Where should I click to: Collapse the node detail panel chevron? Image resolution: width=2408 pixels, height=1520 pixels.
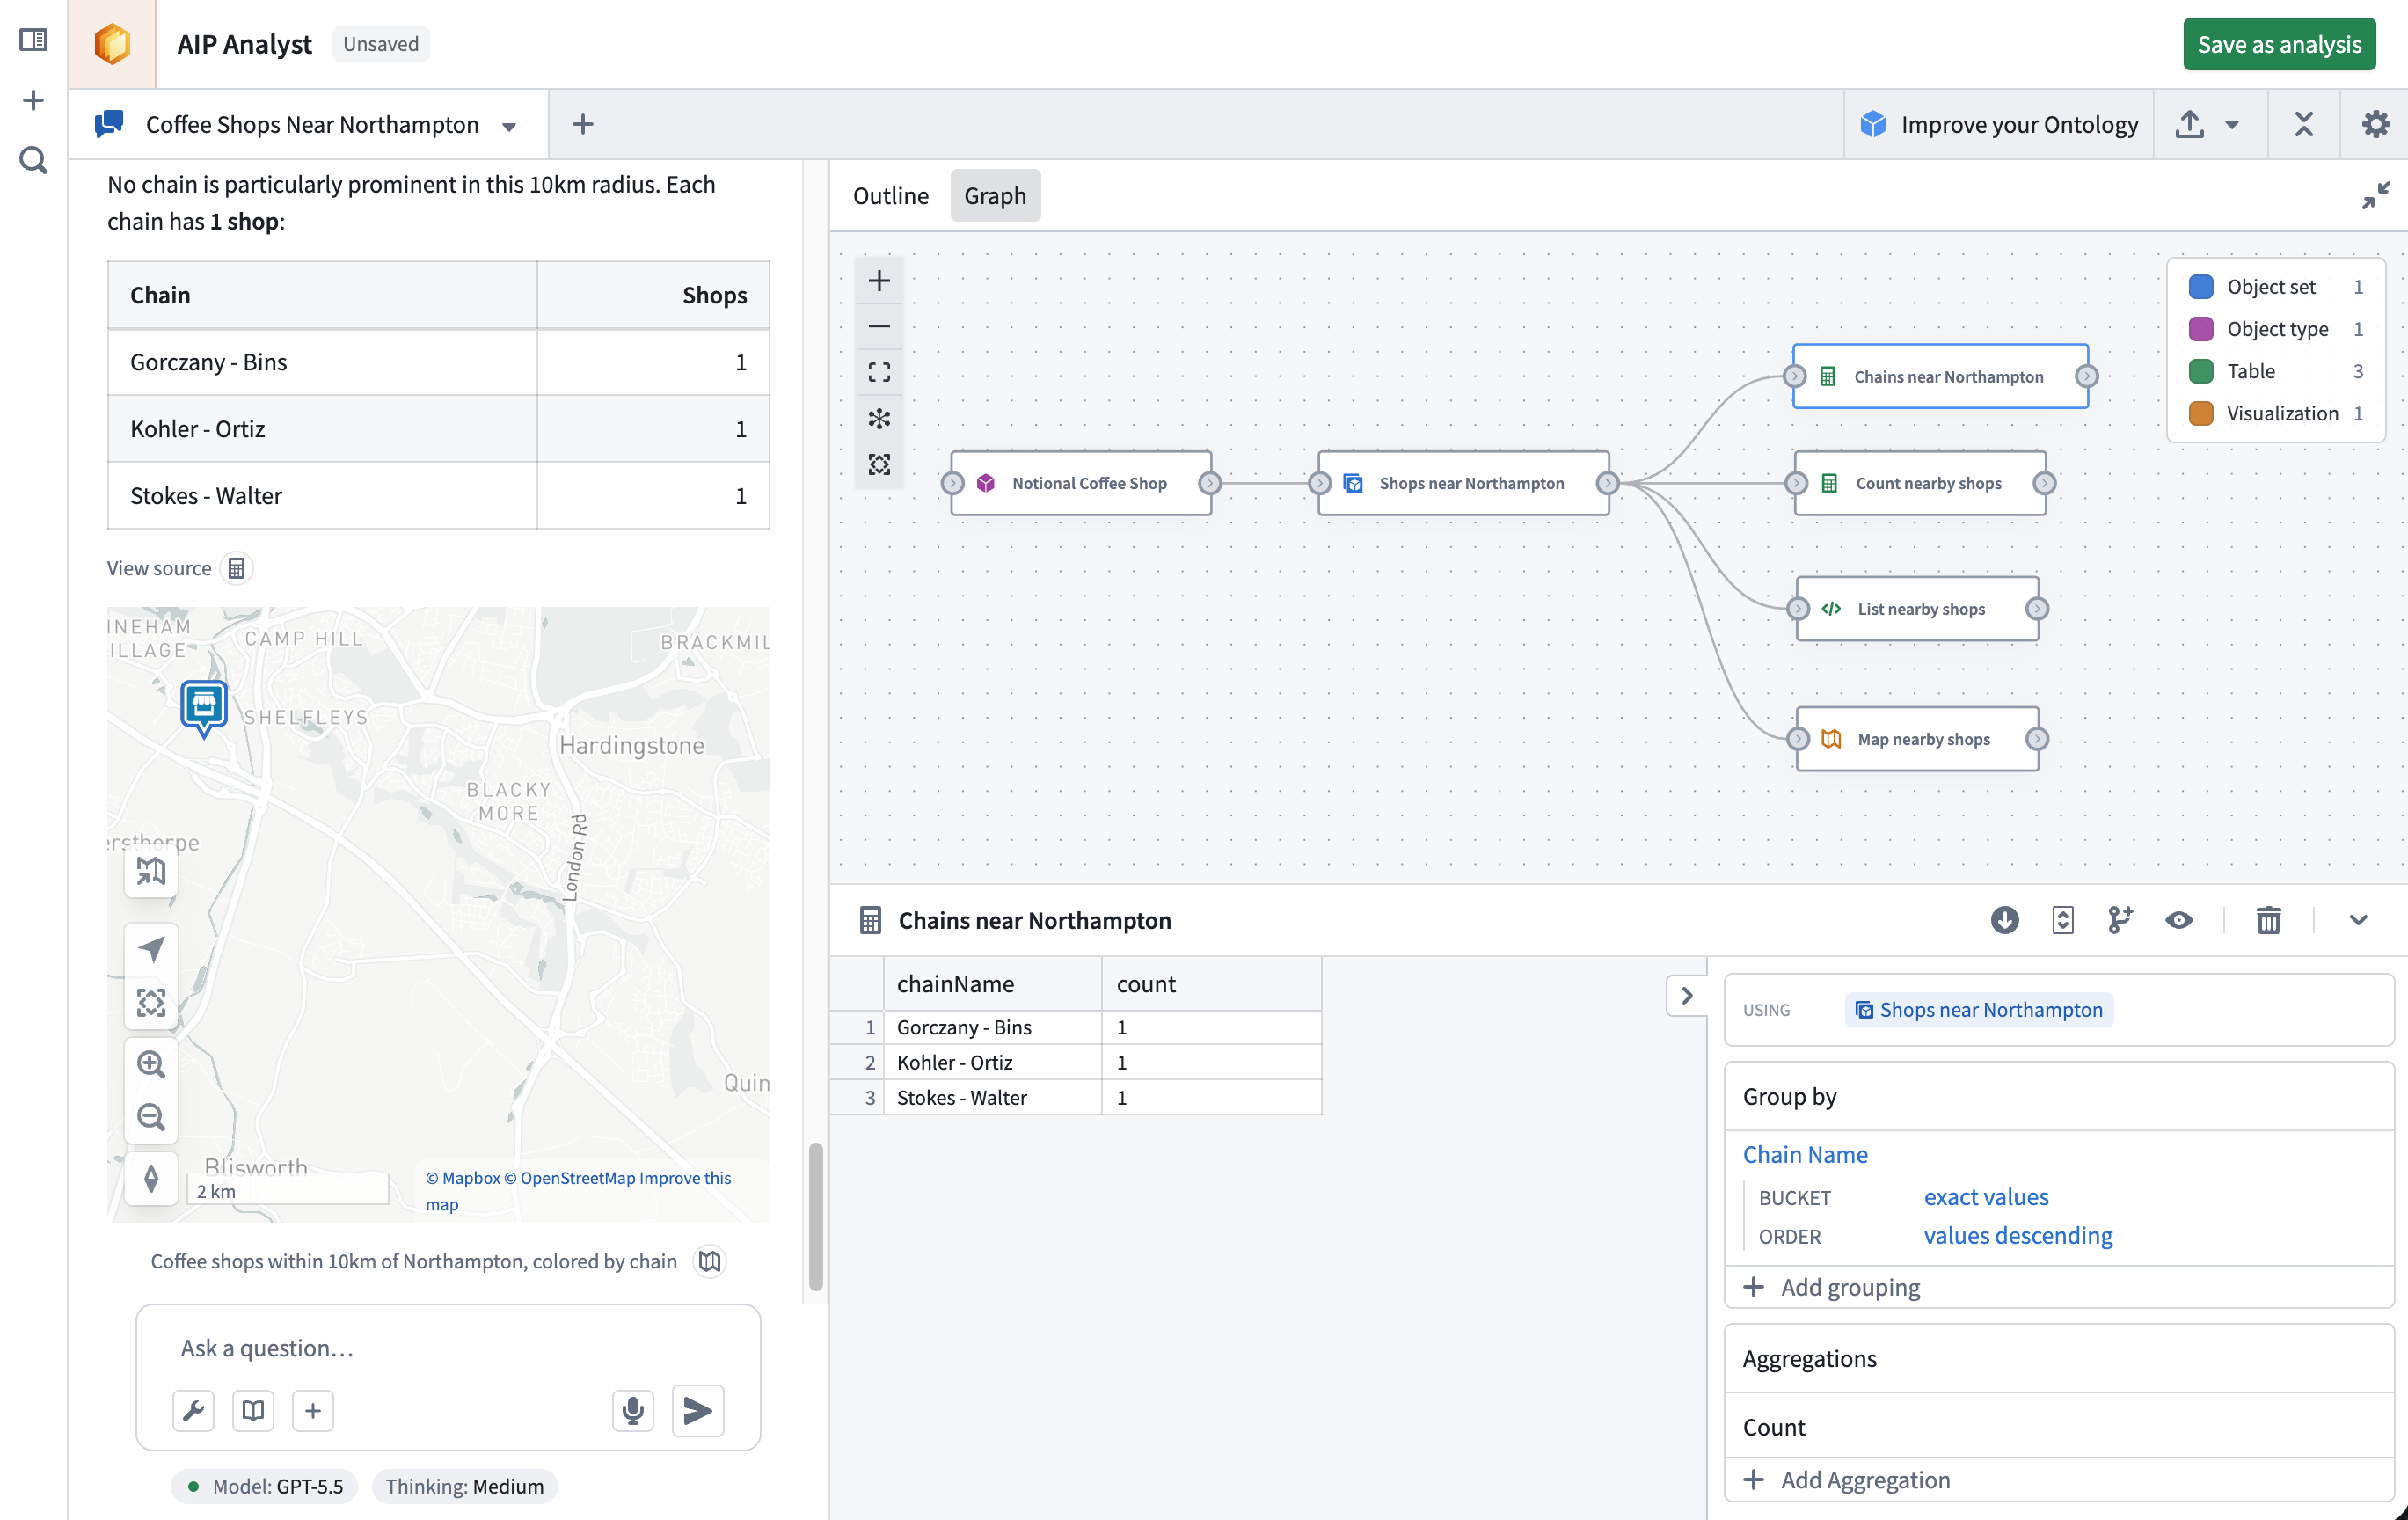[x=2358, y=920]
